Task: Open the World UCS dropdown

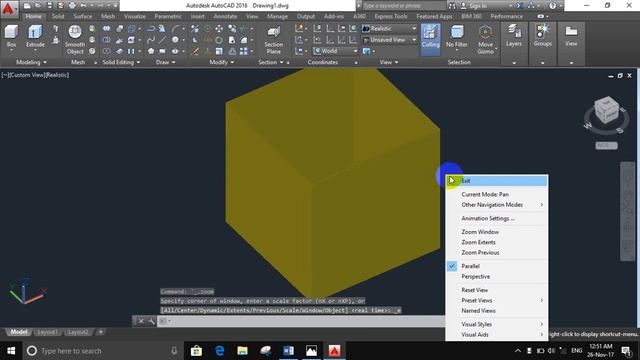Action: [336, 51]
